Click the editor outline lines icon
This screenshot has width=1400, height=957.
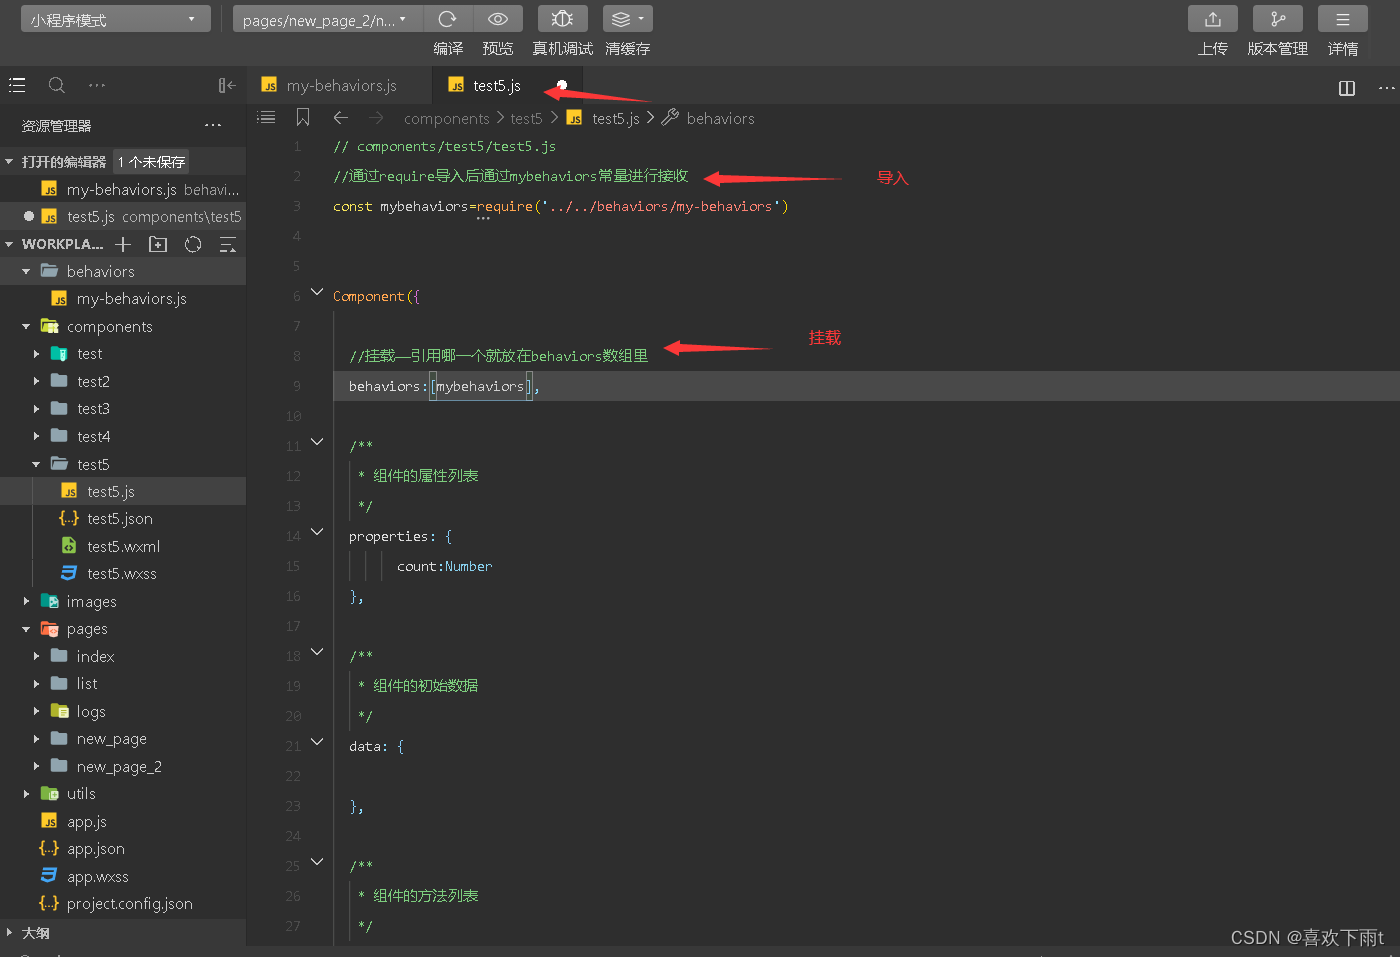[266, 118]
